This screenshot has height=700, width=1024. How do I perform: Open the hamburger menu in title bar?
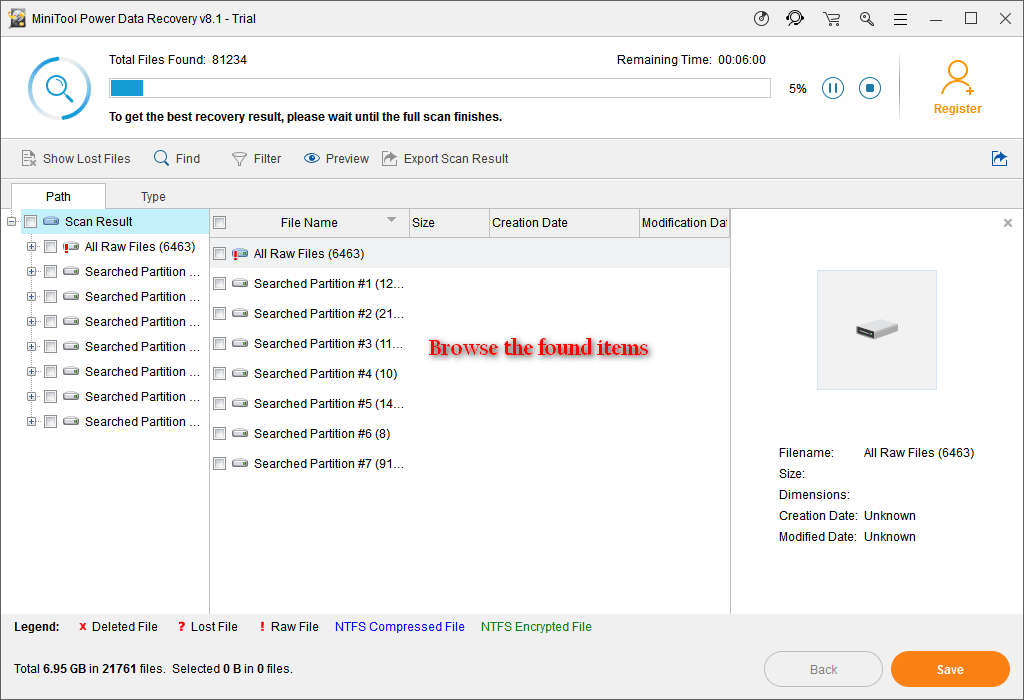(901, 20)
